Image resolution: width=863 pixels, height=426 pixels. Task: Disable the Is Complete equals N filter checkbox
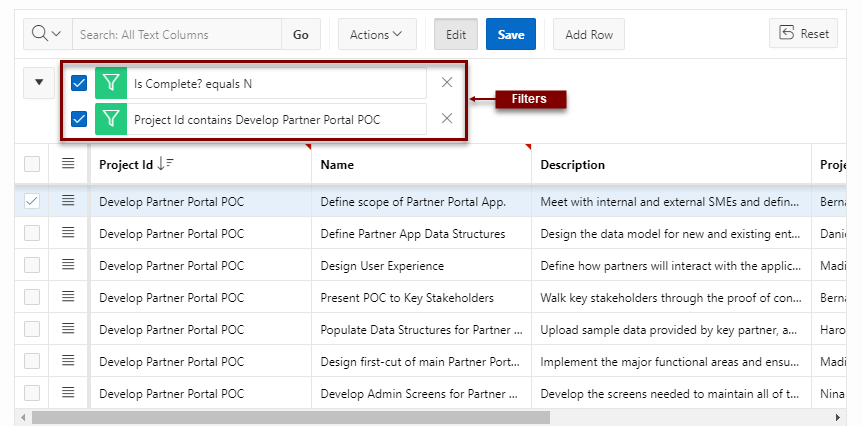[x=80, y=83]
